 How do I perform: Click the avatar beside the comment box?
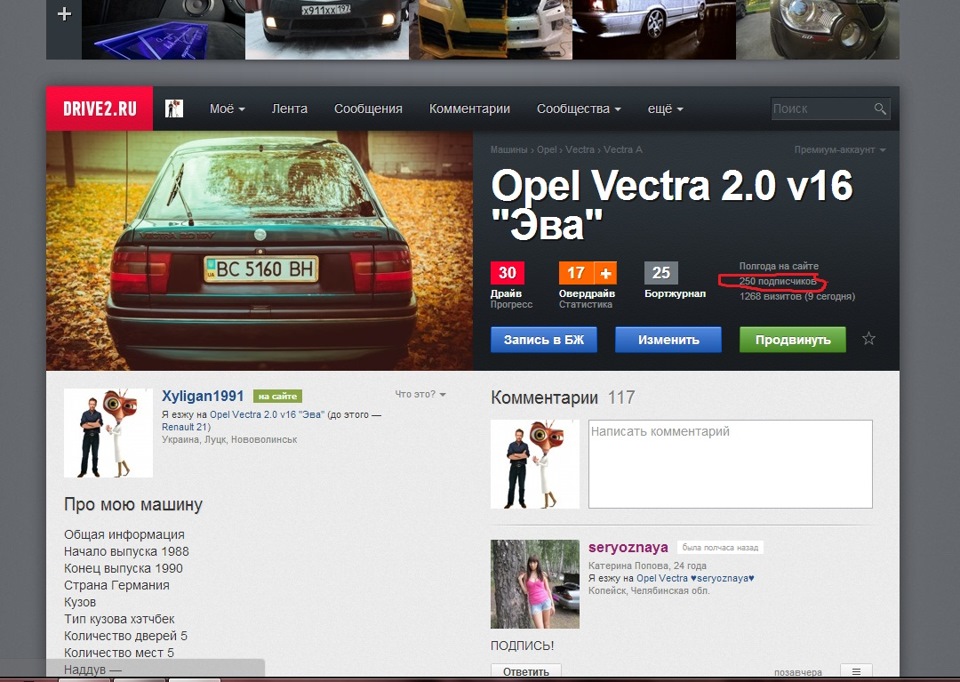pos(535,464)
